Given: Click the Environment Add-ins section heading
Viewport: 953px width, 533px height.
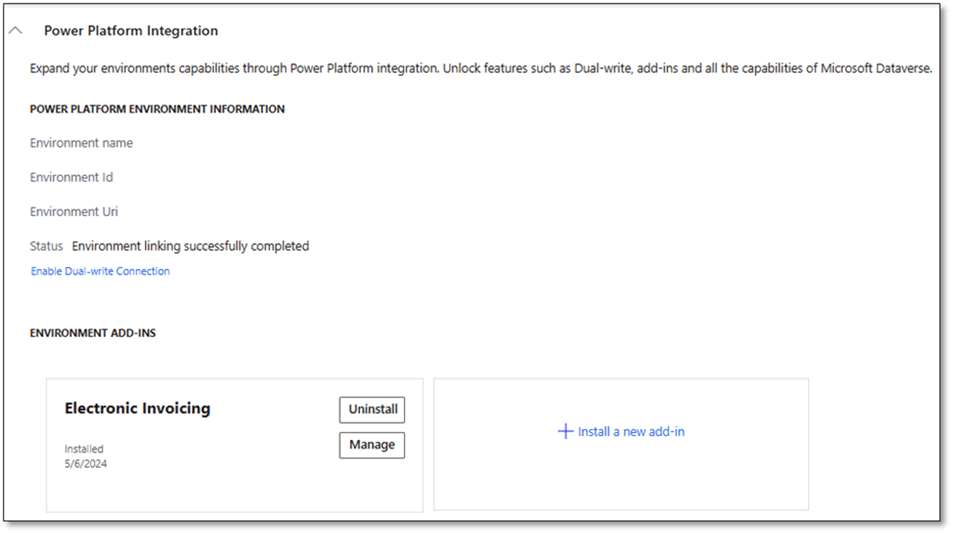Looking at the screenshot, I should [x=93, y=333].
